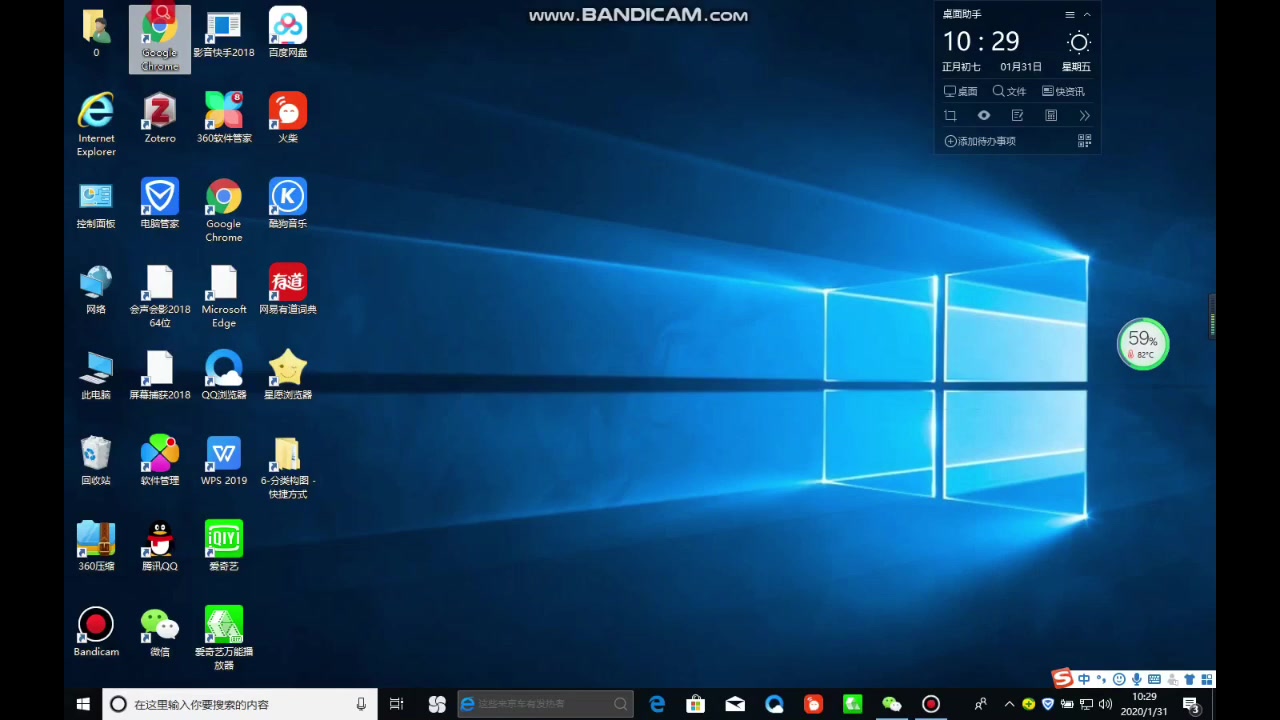1280x720 pixels.
Task: Open the notes tool in 桌面助手
Action: [1017, 115]
